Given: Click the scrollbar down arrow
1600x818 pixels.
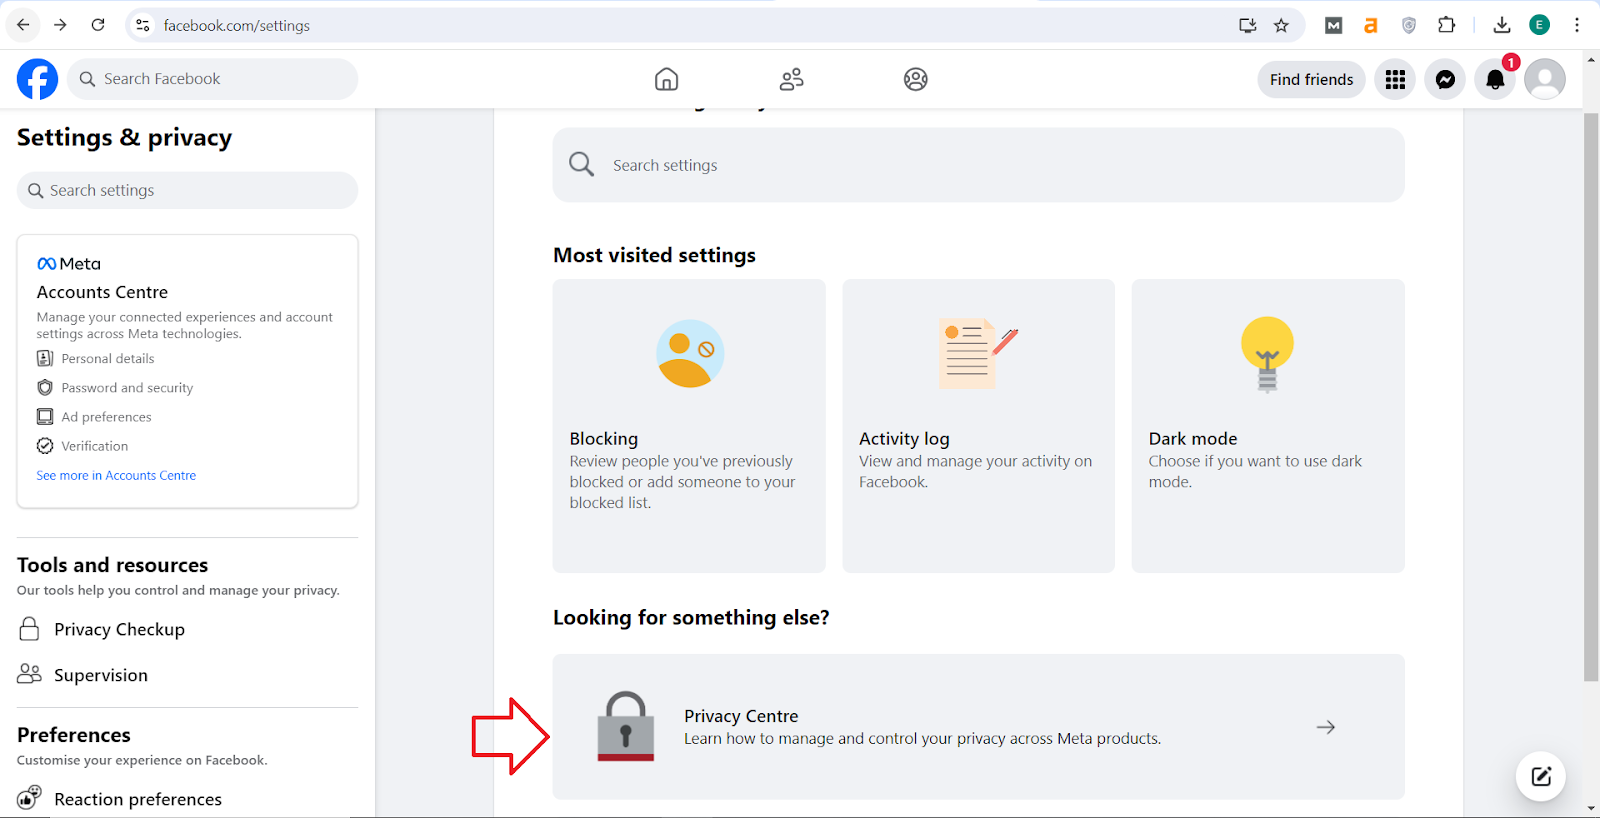Looking at the screenshot, I should pyautogui.click(x=1591, y=808).
